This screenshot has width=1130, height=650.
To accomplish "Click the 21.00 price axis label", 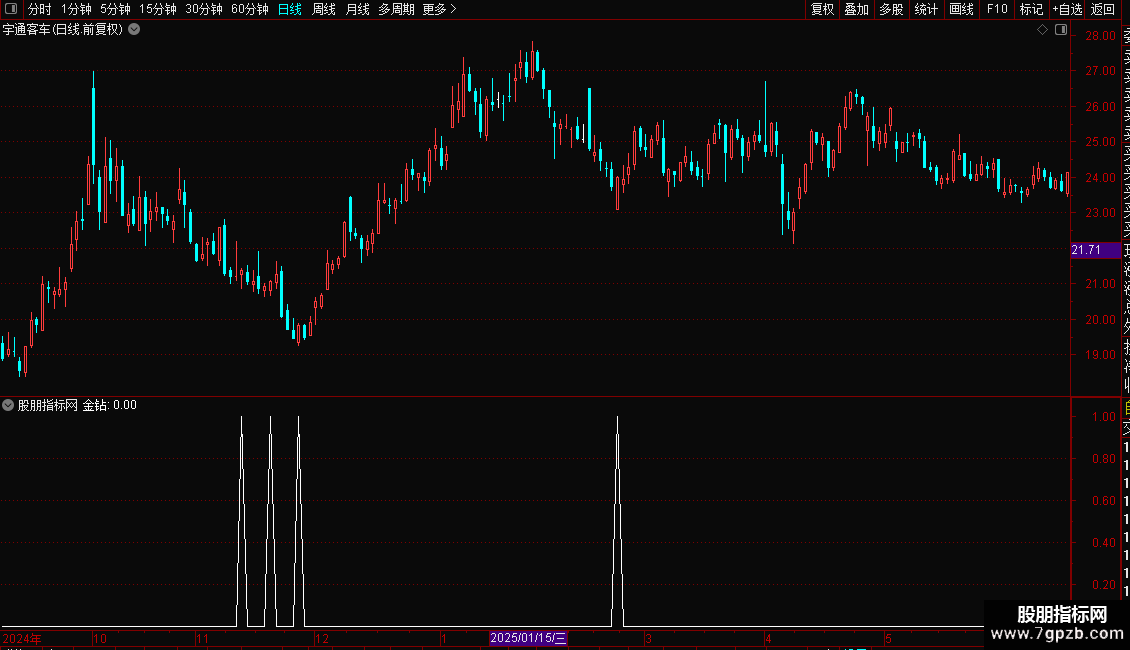I will pyautogui.click(x=1100, y=284).
